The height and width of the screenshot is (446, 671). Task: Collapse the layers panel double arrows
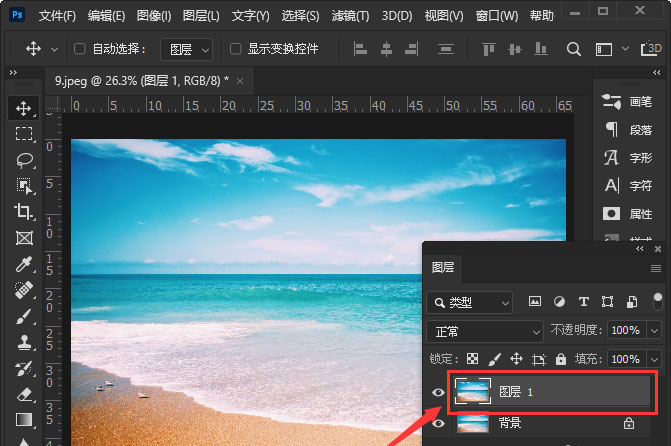(x=639, y=249)
